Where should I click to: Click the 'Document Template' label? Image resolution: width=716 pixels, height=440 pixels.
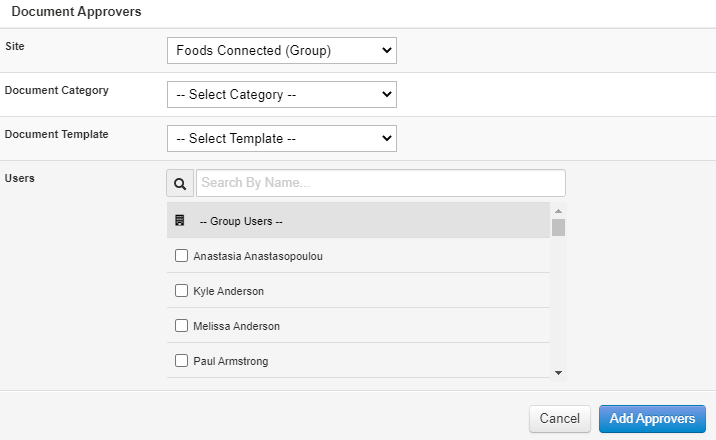pyautogui.click(x=57, y=134)
